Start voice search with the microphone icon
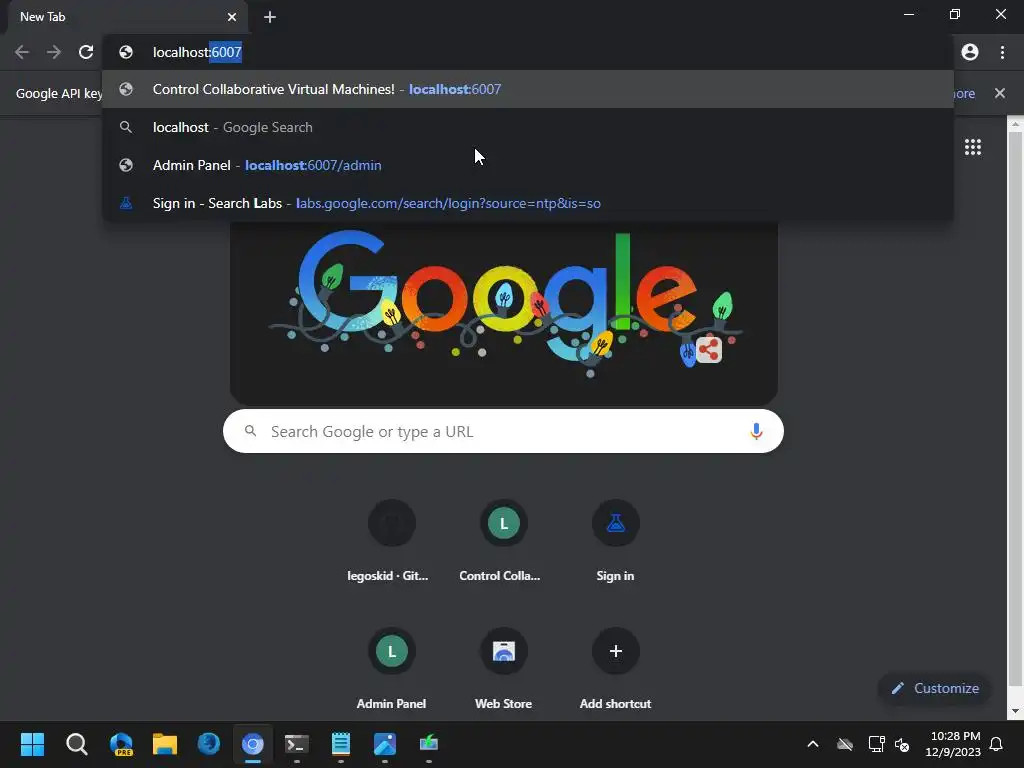This screenshot has width=1024, height=768. click(x=756, y=431)
